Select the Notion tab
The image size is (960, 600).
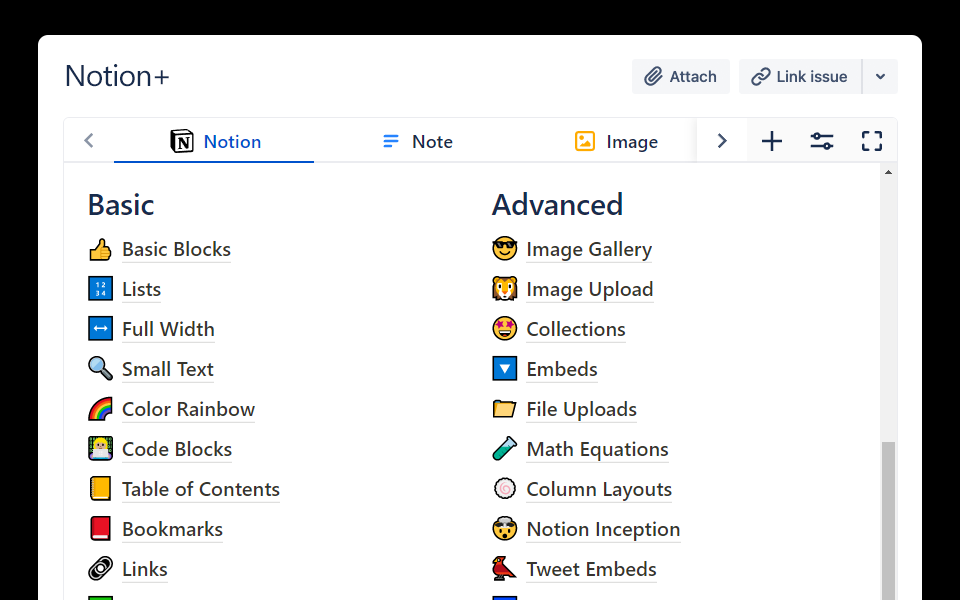click(x=215, y=142)
